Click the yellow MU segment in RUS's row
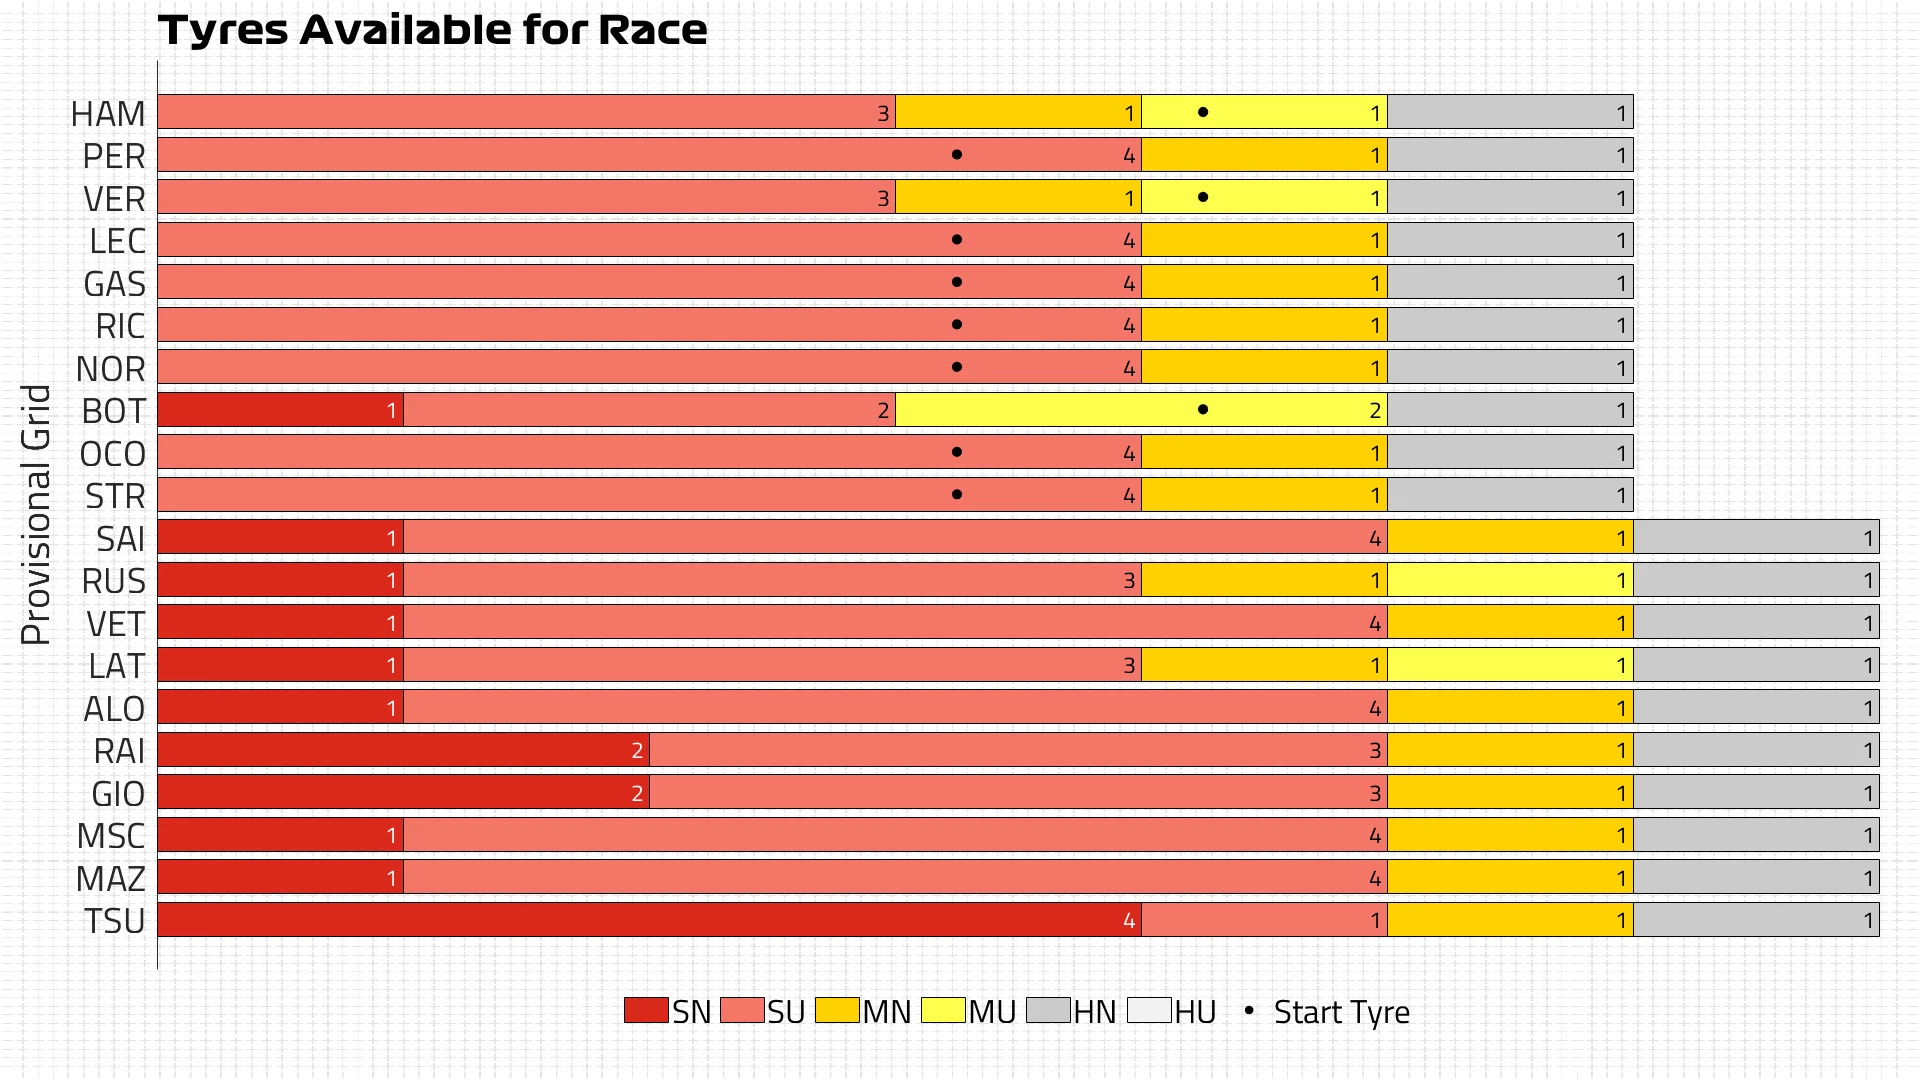Image resolution: width=1920 pixels, height=1080 pixels. 1510,580
